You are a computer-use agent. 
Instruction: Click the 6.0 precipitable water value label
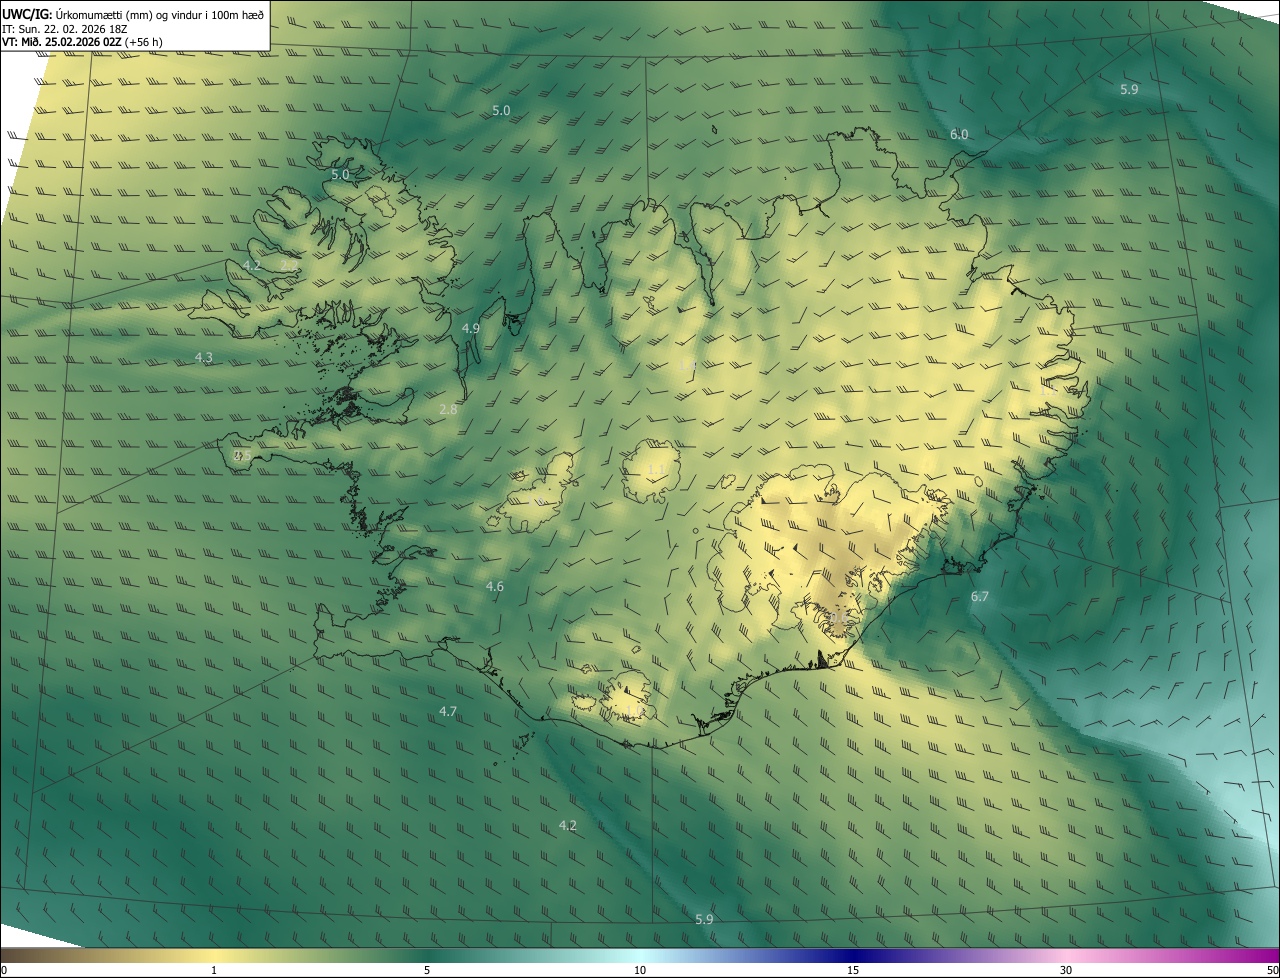click(x=959, y=134)
